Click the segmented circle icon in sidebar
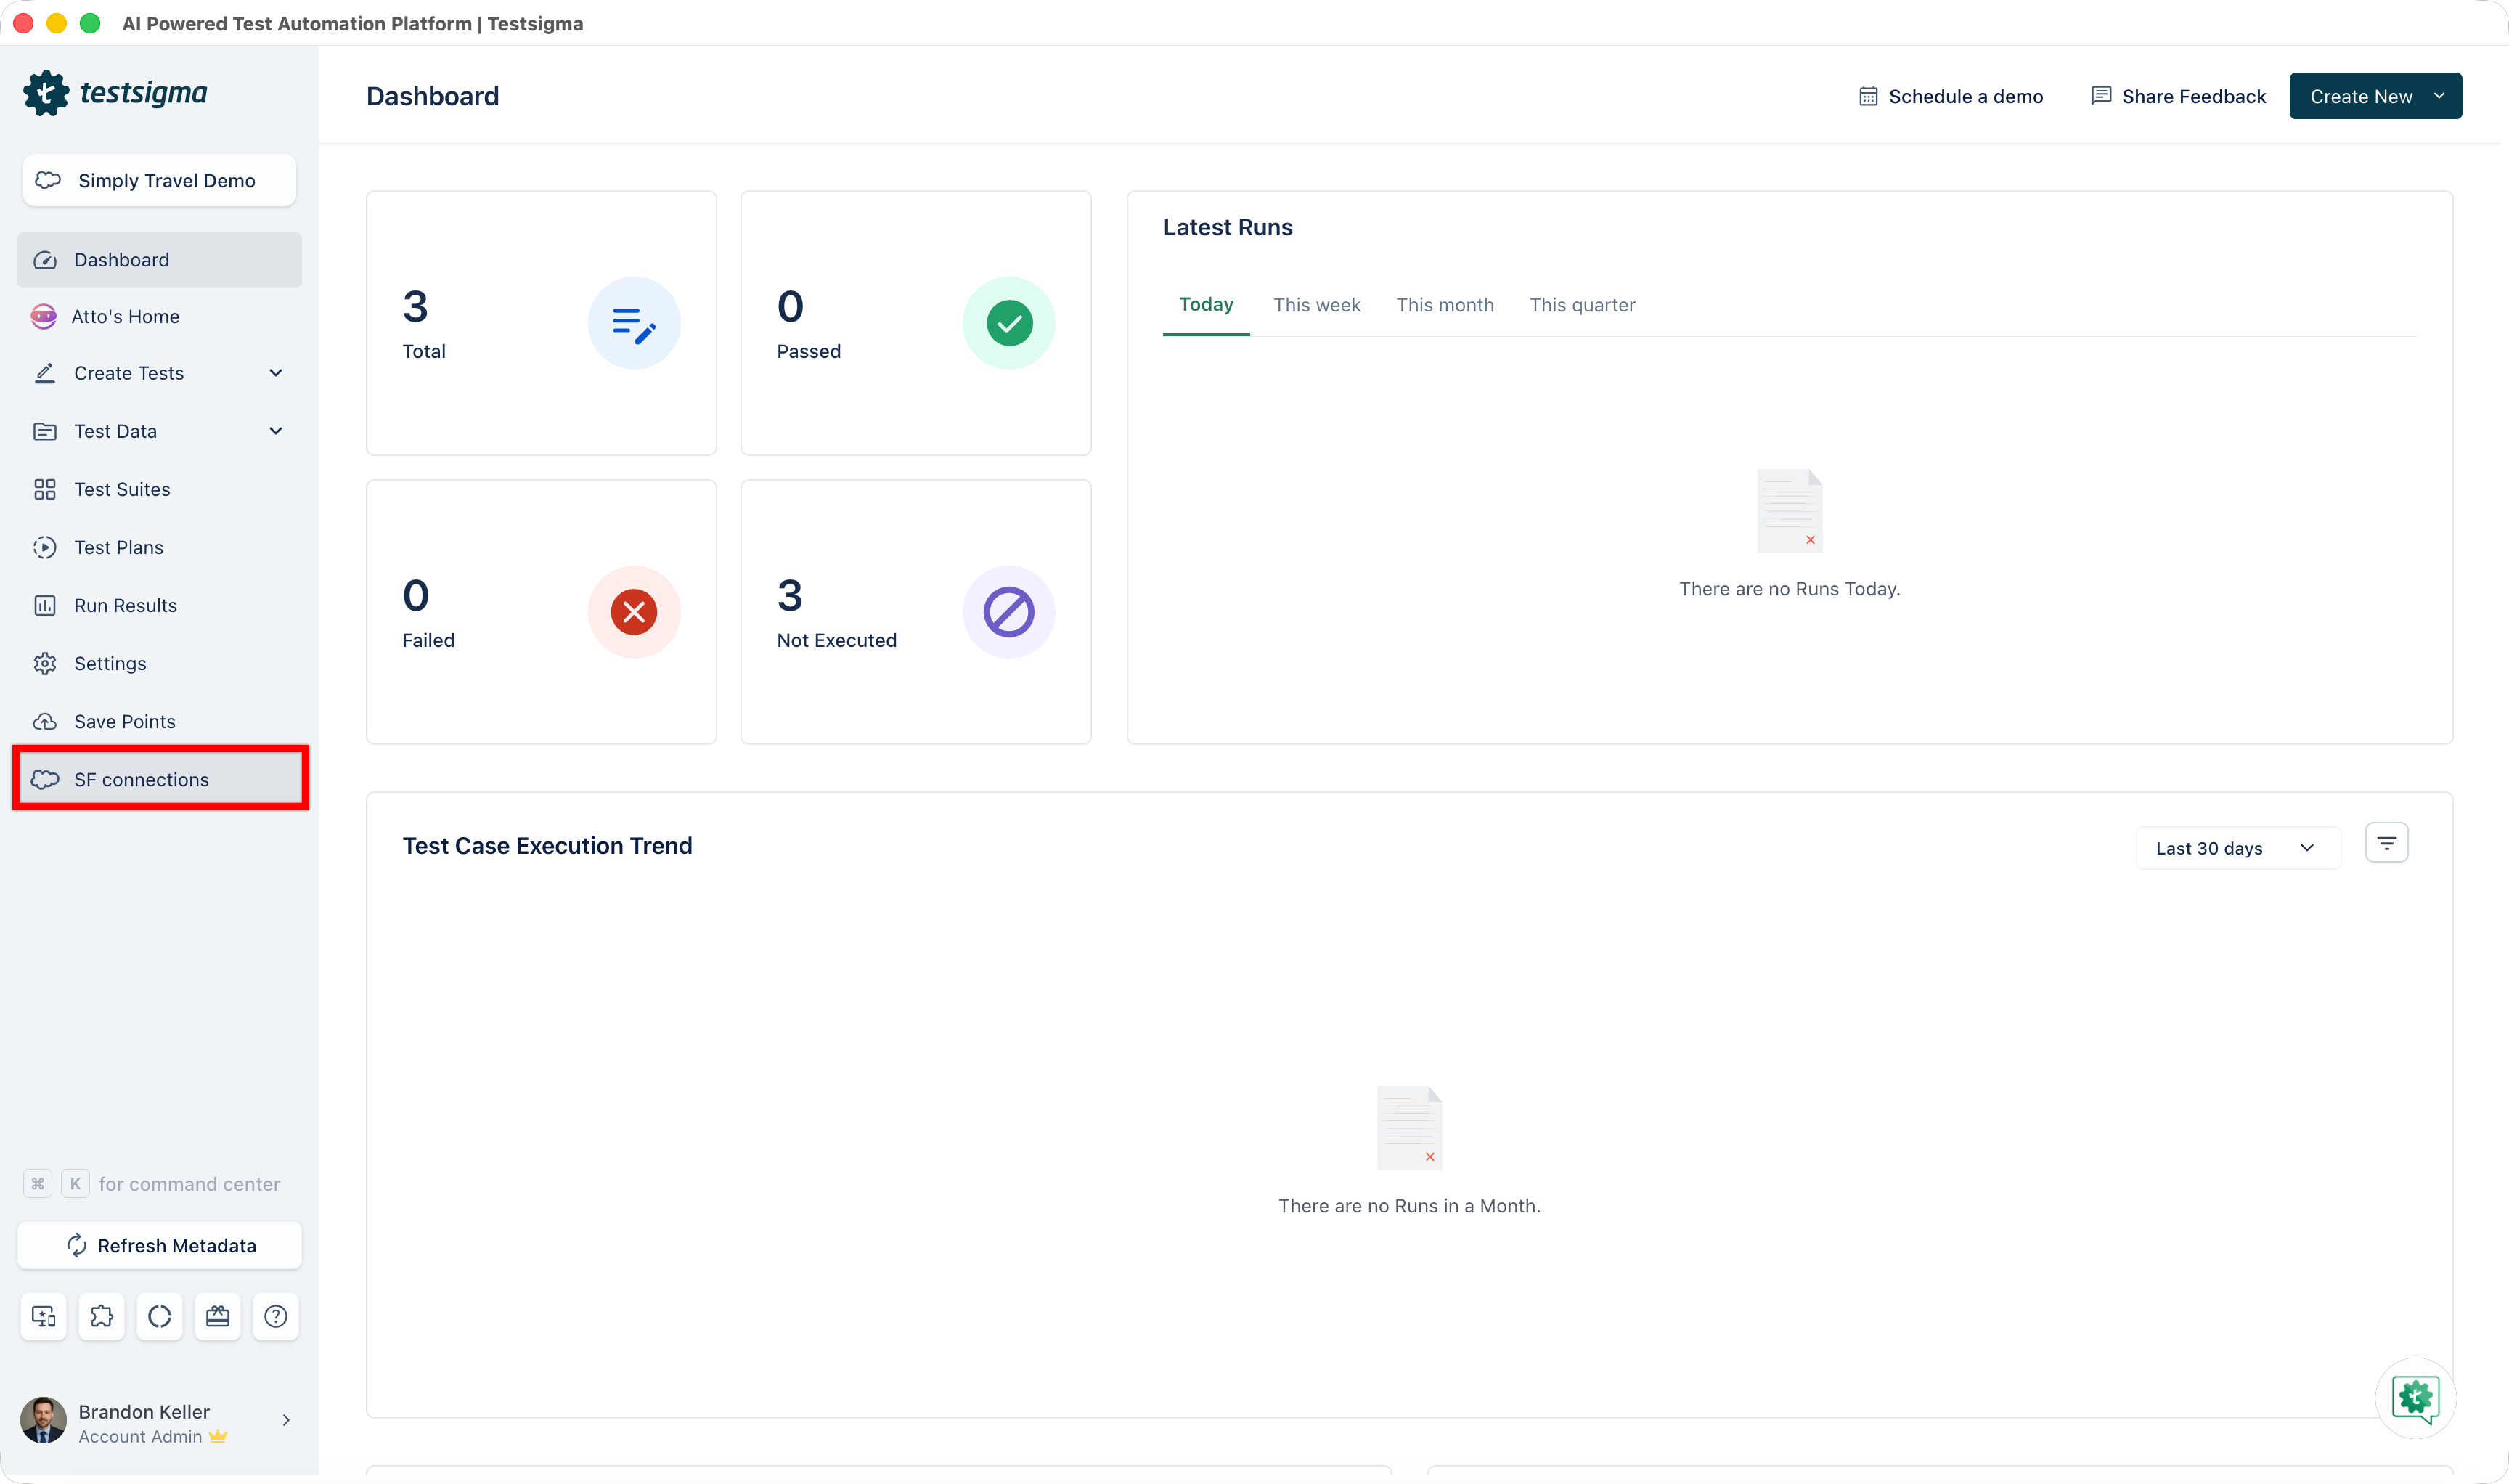The image size is (2509, 1484). 160,1316
